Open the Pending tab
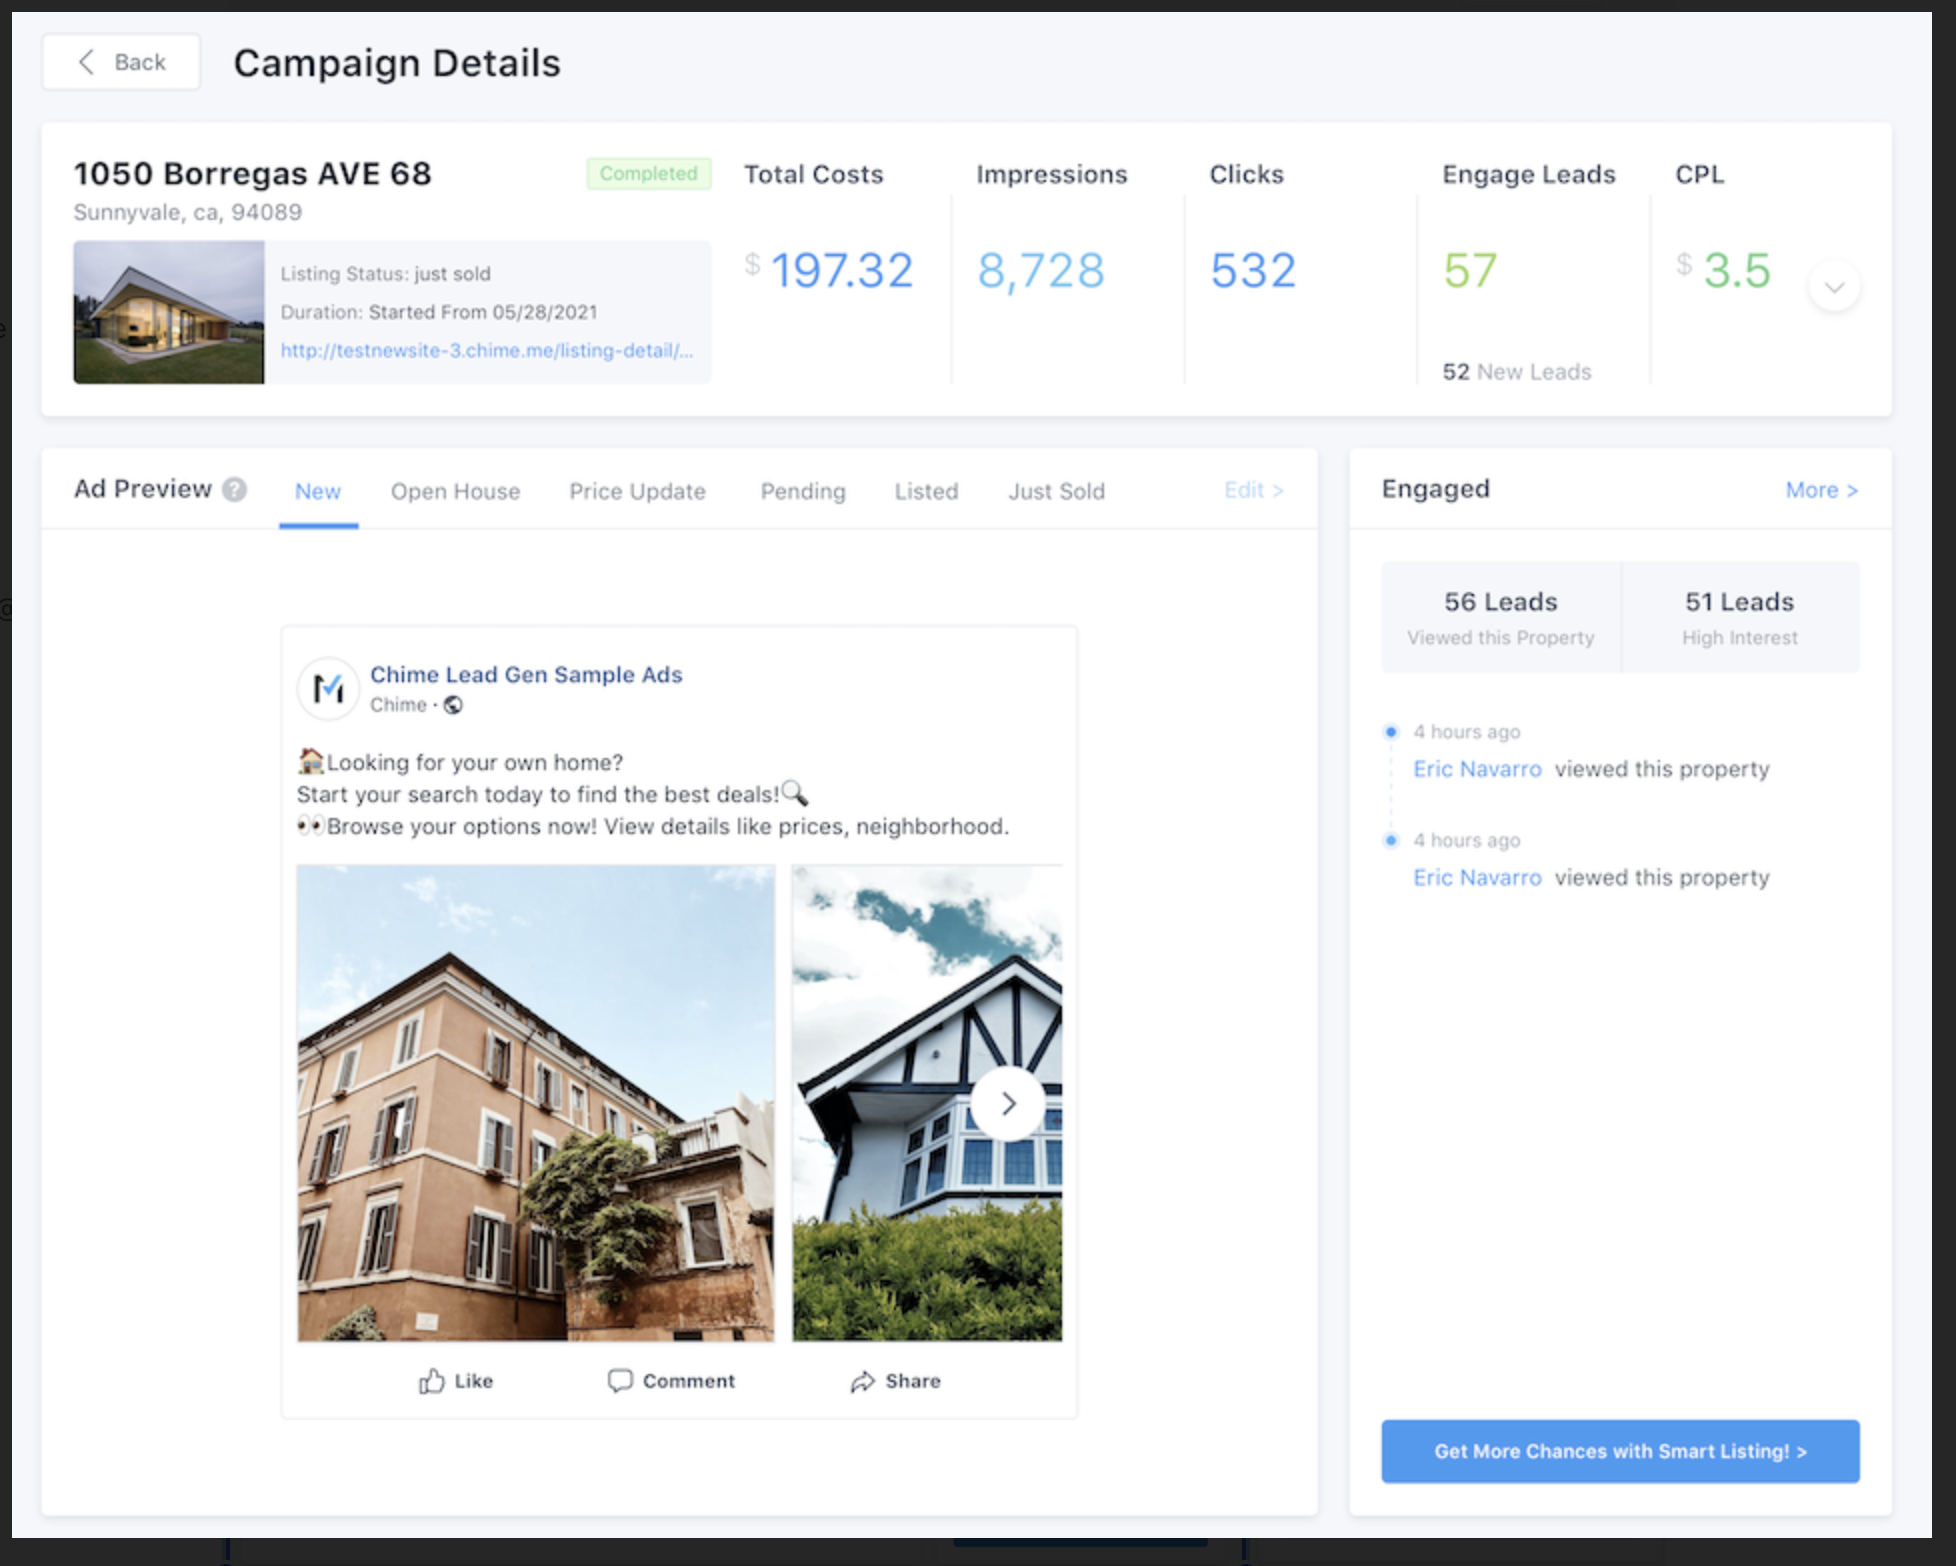The width and height of the screenshot is (1956, 1566). pos(803,491)
